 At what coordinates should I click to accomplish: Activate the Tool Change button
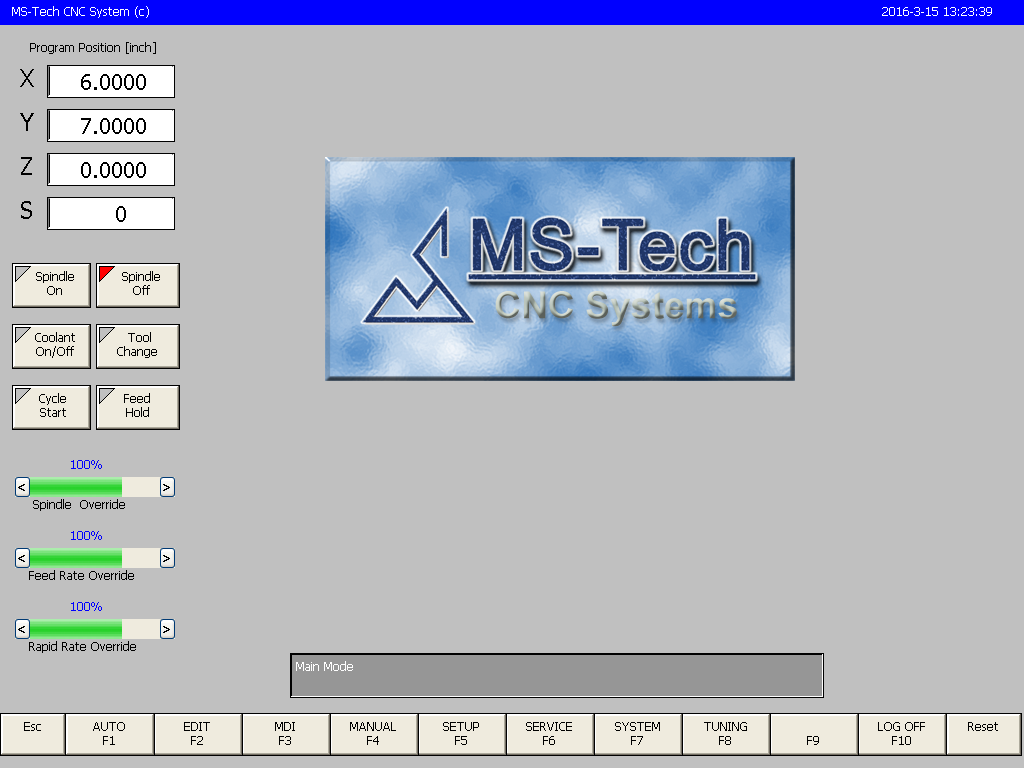pyautogui.click(x=138, y=346)
